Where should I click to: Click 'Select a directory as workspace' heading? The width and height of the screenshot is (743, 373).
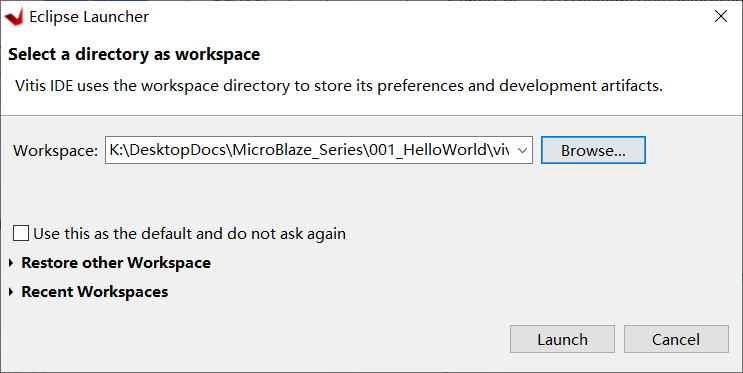[134, 55]
